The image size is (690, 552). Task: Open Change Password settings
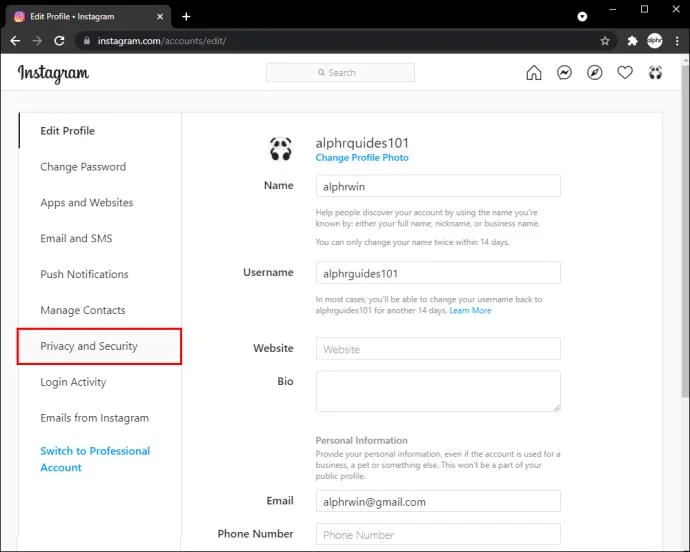[83, 167]
